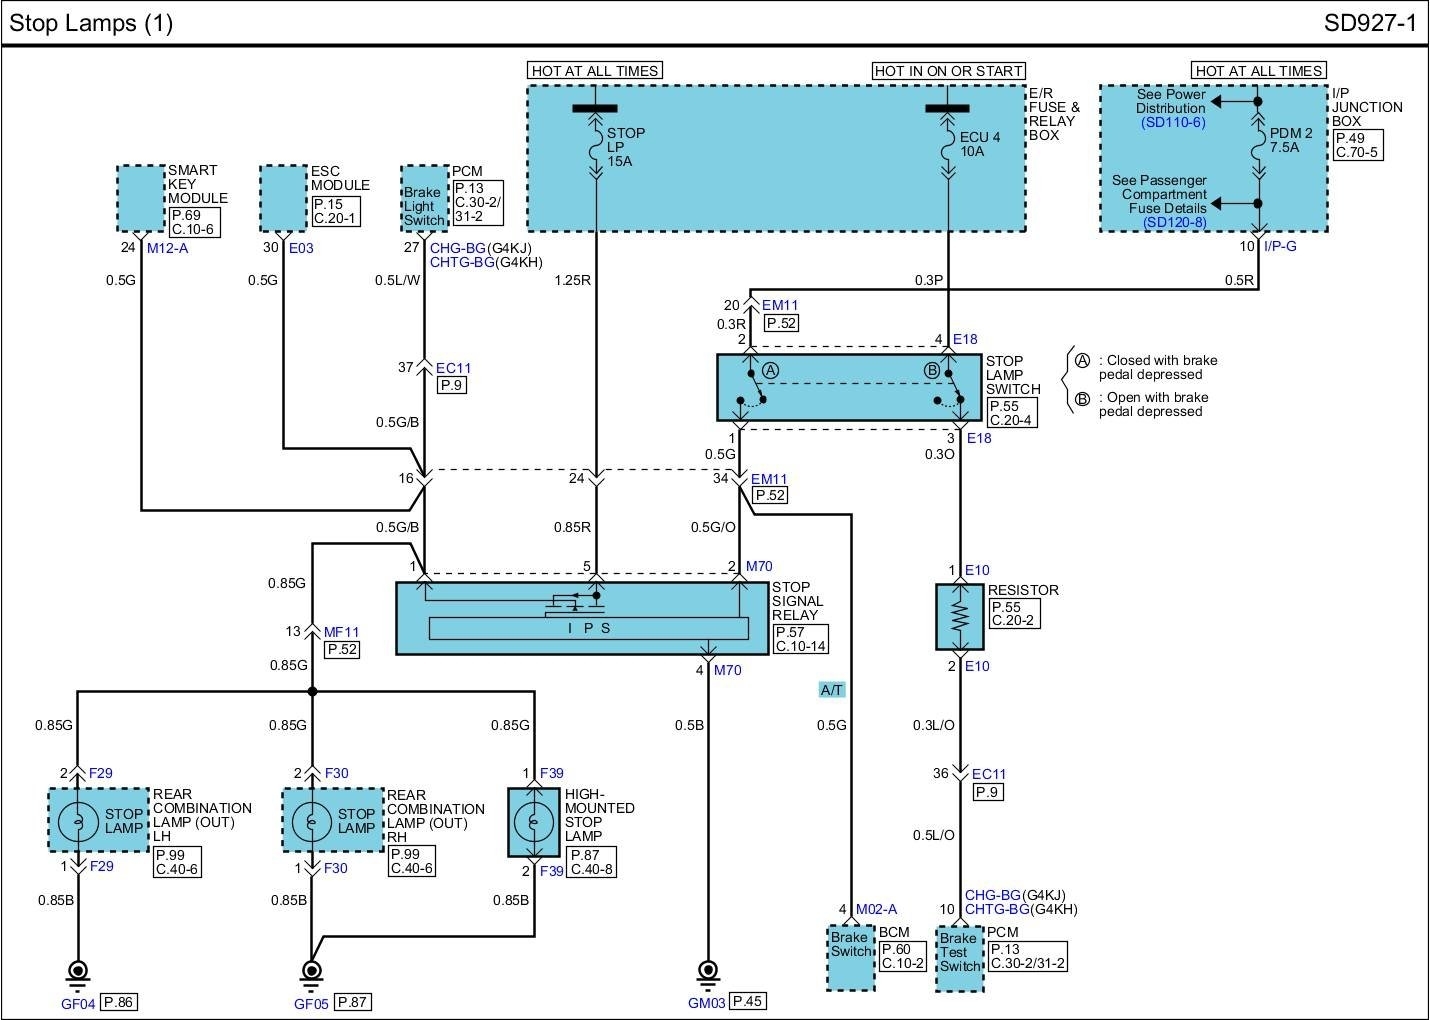Screen dimensions: 1430x1020
Task: Open page reference P.60 C.10-2
Action: [904, 956]
